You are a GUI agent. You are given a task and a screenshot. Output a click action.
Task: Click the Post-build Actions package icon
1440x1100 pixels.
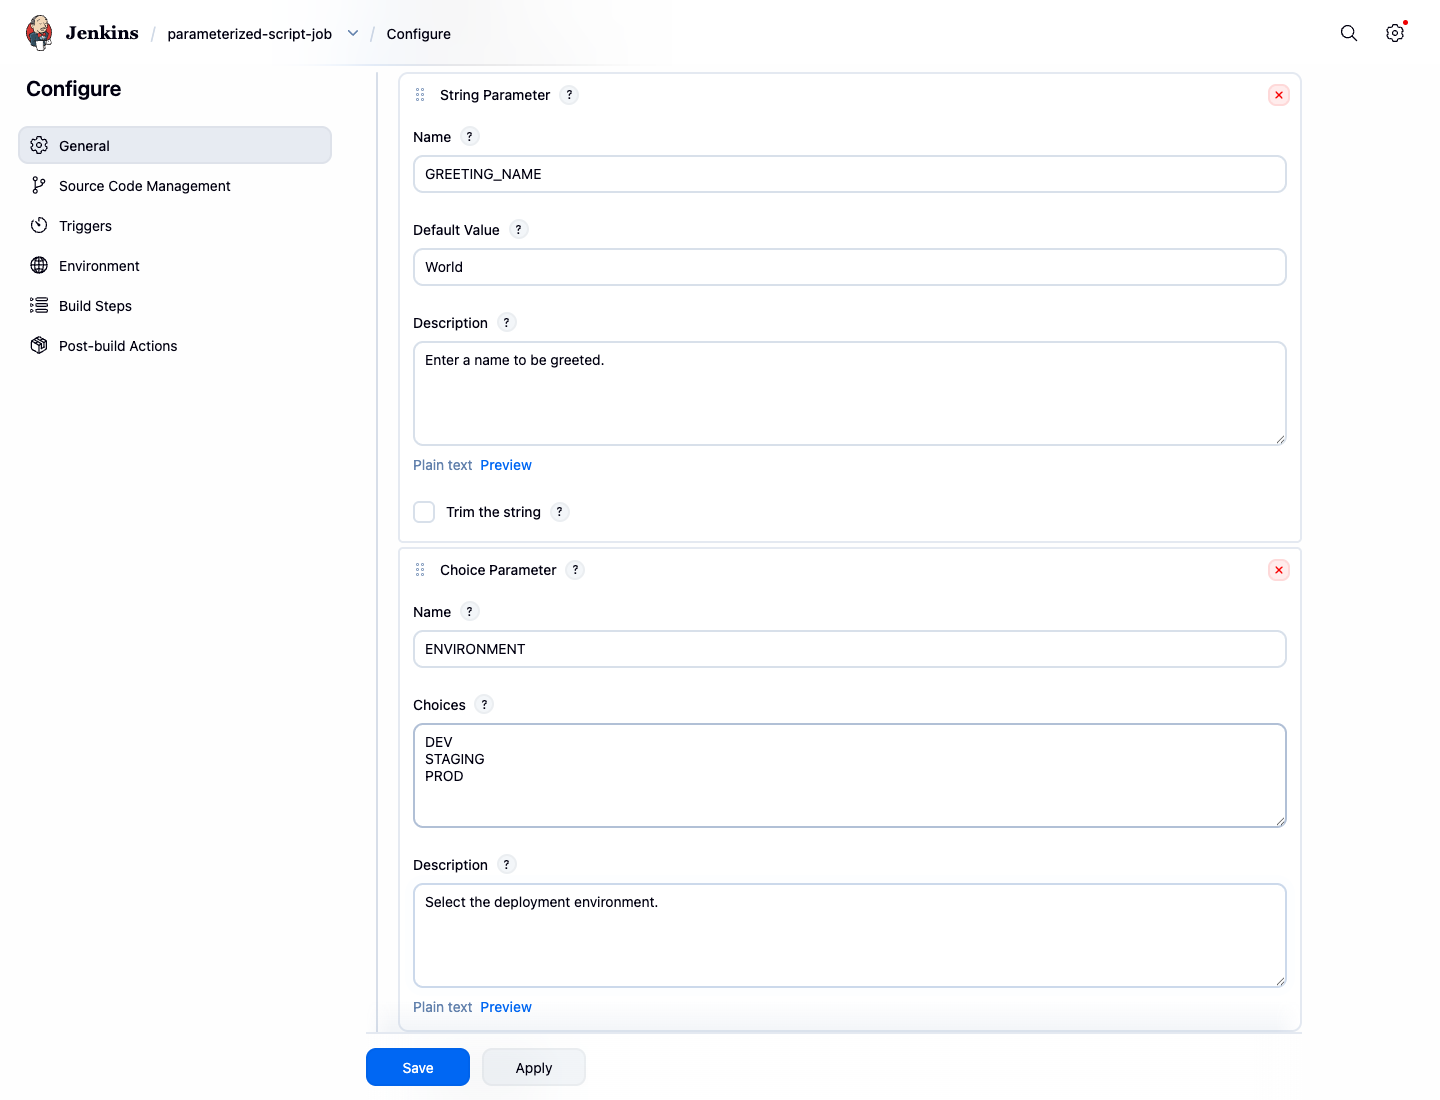[x=39, y=345]
